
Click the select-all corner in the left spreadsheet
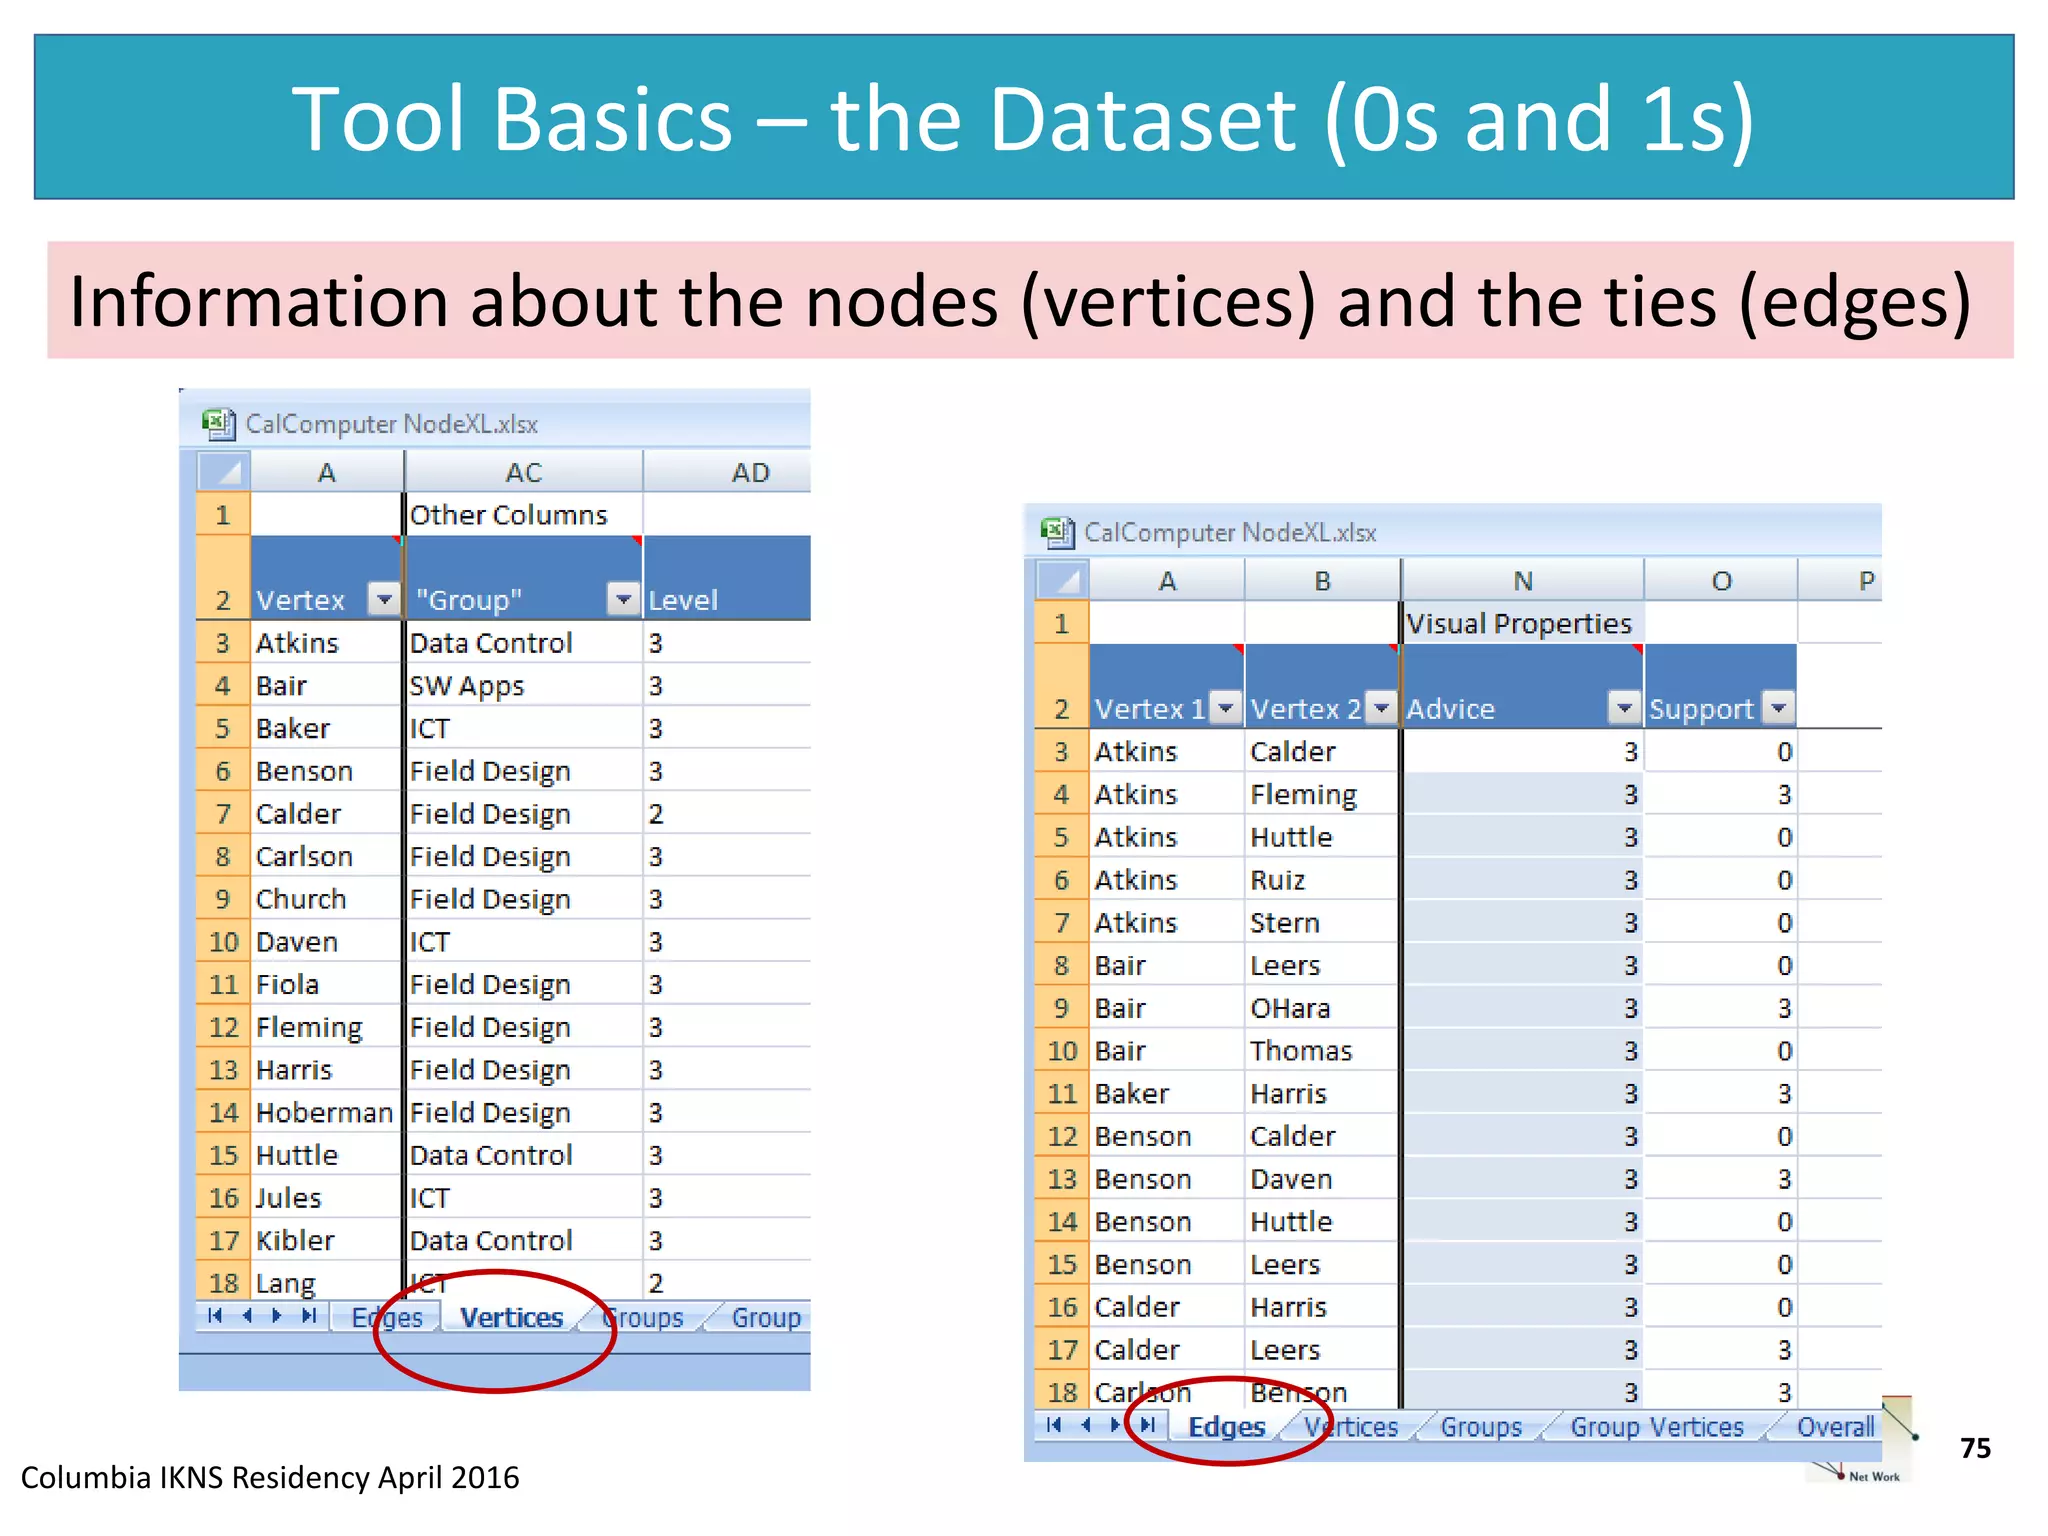pos(222,471)
